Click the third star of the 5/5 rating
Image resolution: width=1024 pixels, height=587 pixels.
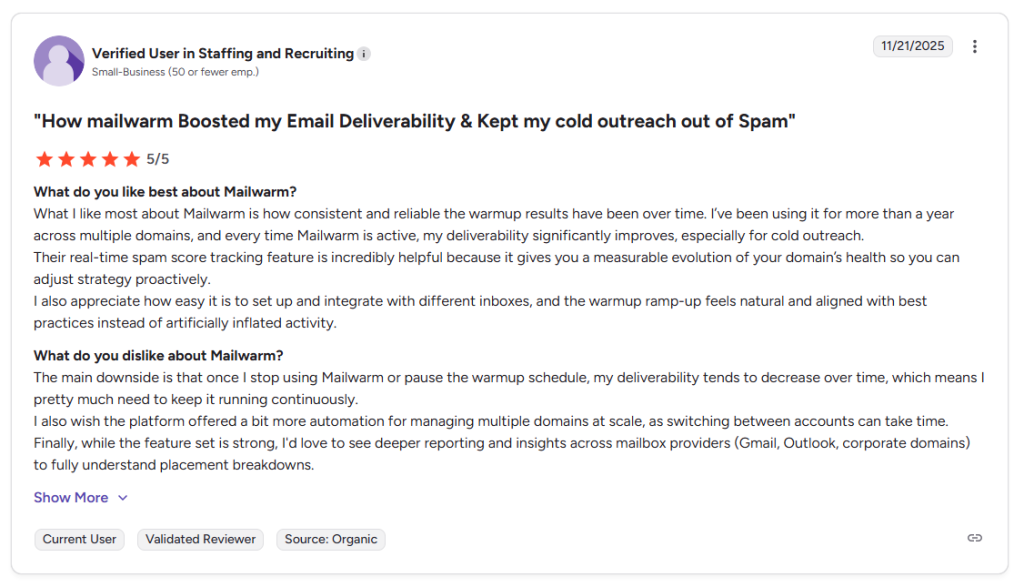point(88,158)
